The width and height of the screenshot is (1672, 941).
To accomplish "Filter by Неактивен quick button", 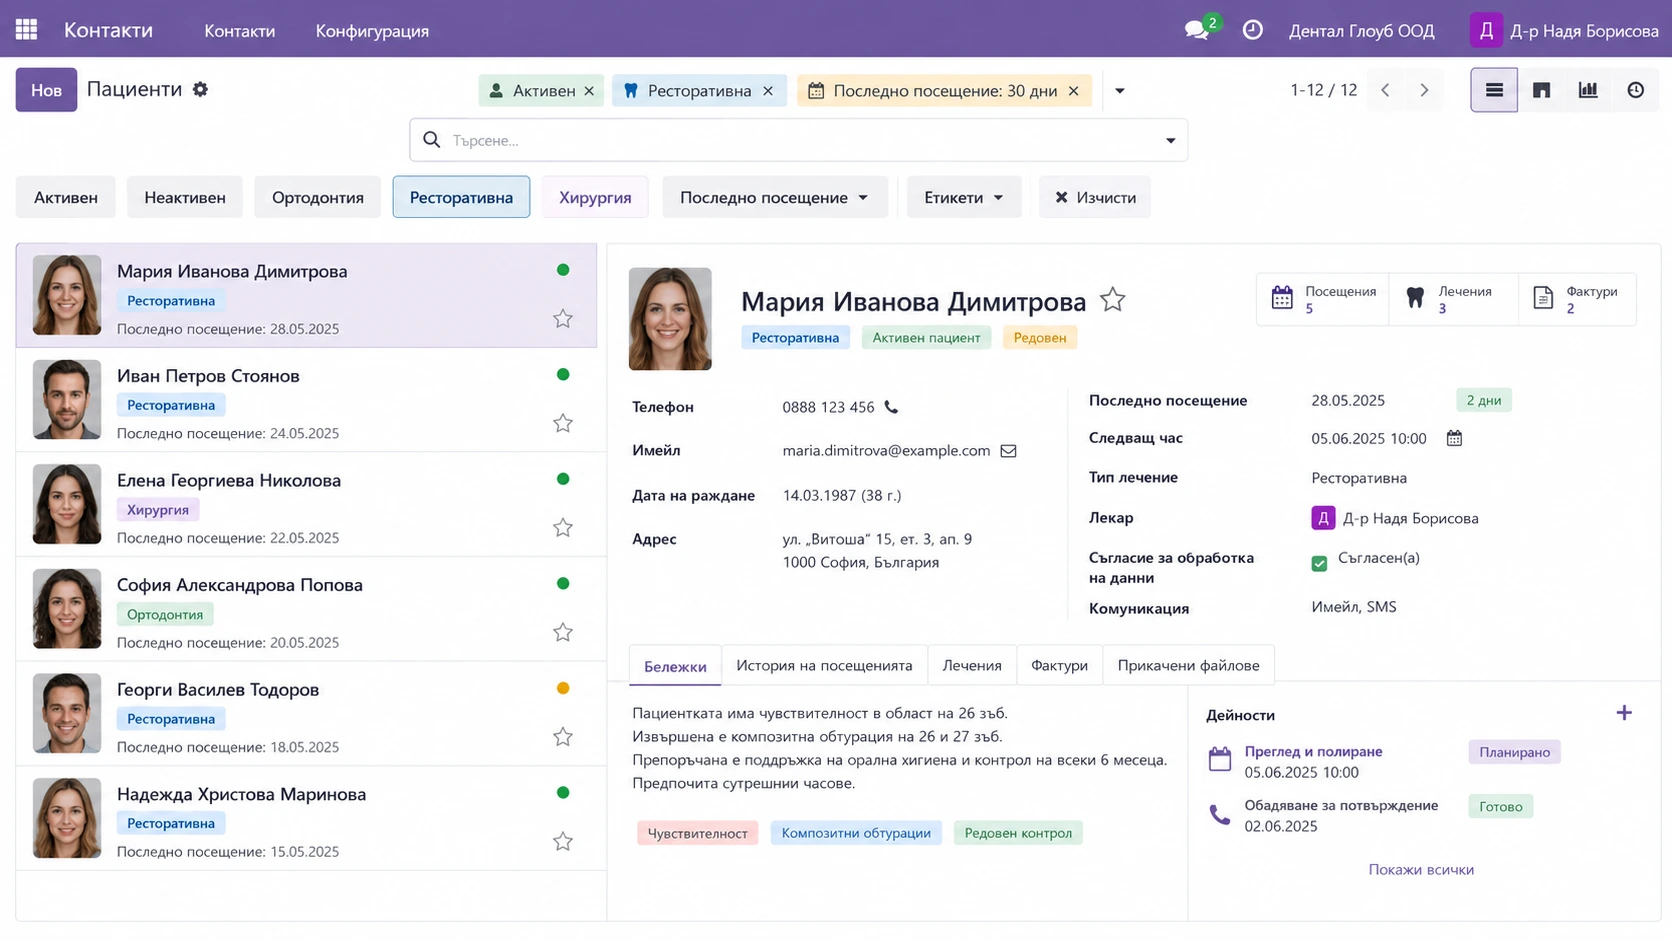I will coord(185,197).
